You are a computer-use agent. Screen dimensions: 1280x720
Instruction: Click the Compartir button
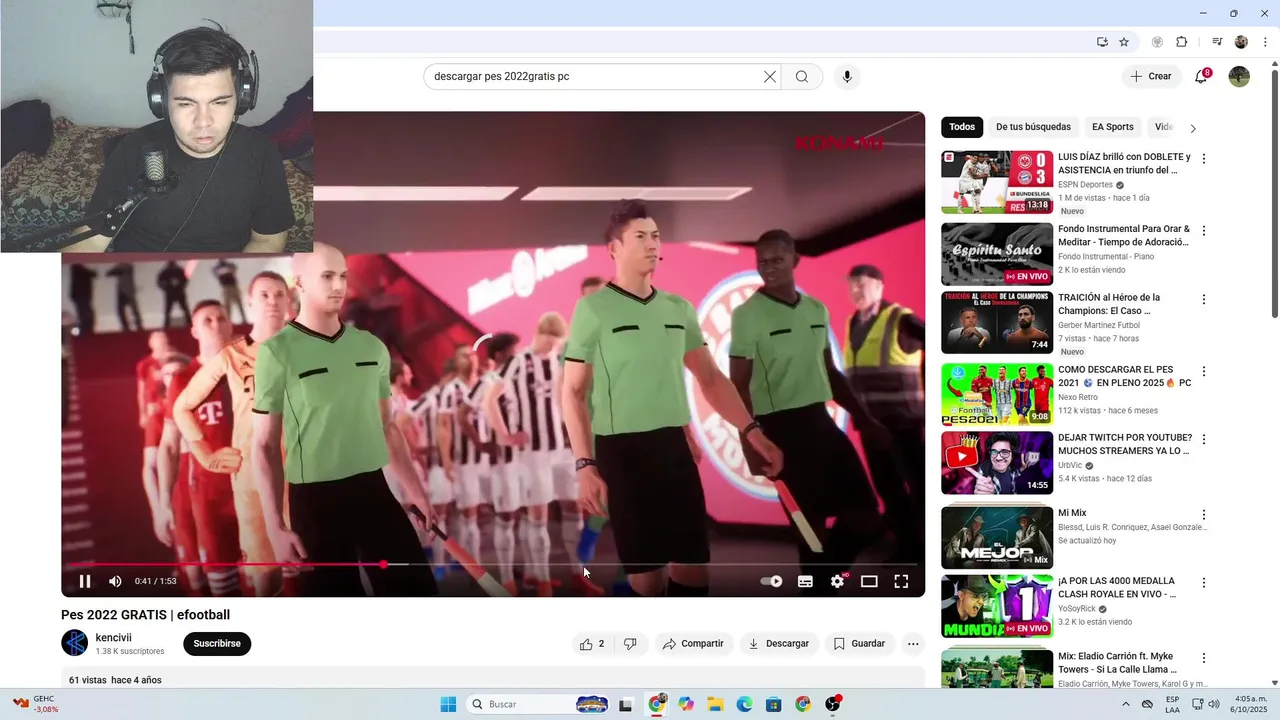tap(693, 644)
